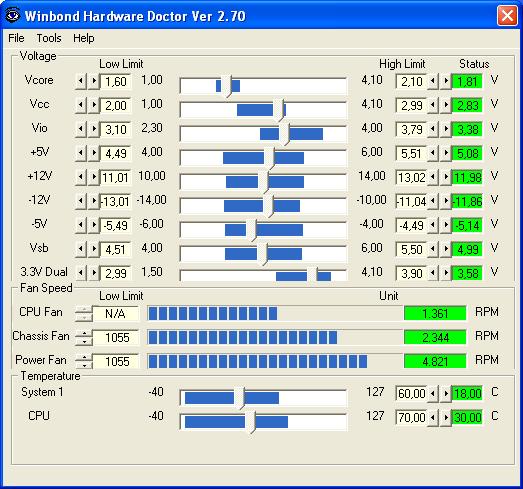Click the System 1 high limit 60,00 field

click(411, 394)
